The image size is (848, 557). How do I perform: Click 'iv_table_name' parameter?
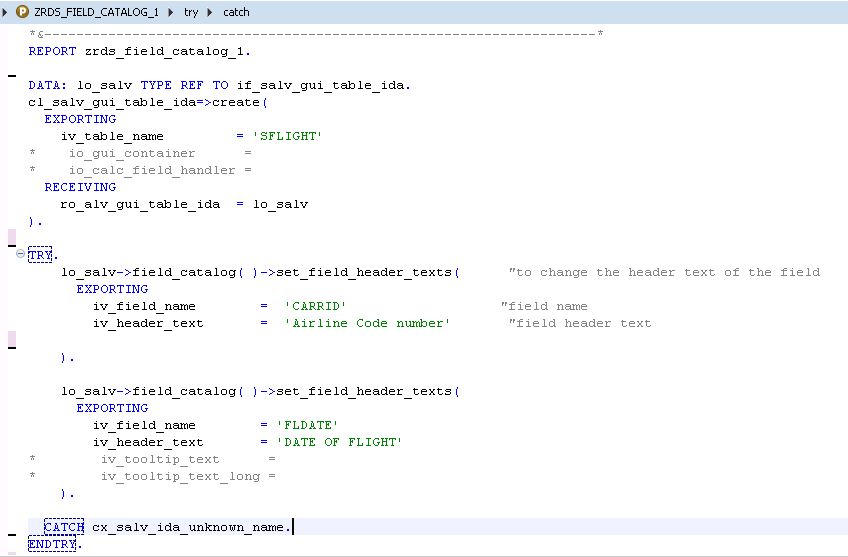point(112,136)
